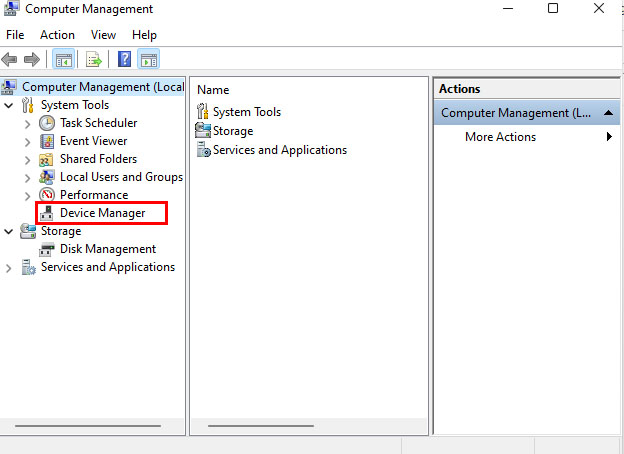Select Local Users and Groups label
The height and width of the screenshot is (454, 624).
[x=121, y=177]
